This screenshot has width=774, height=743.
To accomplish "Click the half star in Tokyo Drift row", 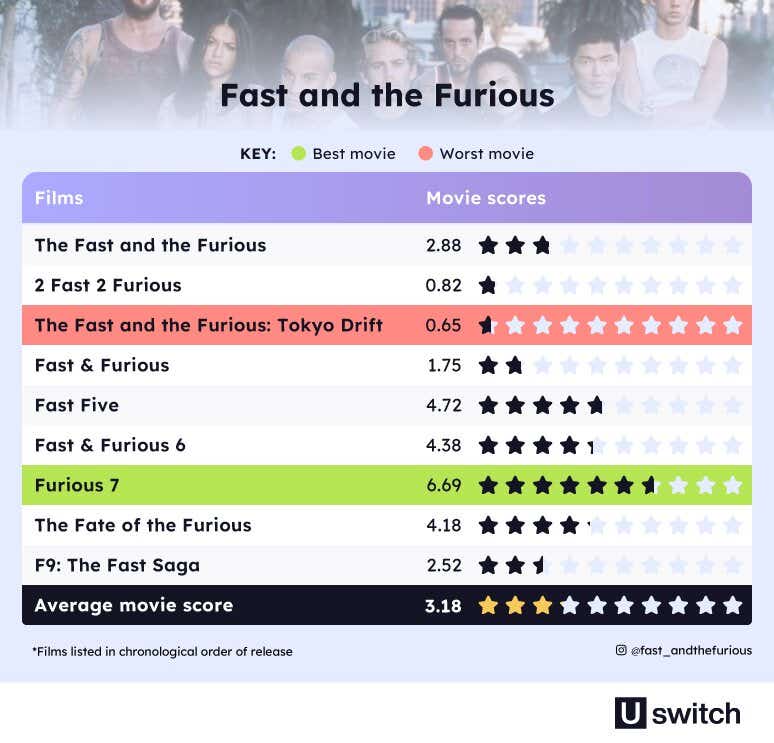I will [486, 325].
